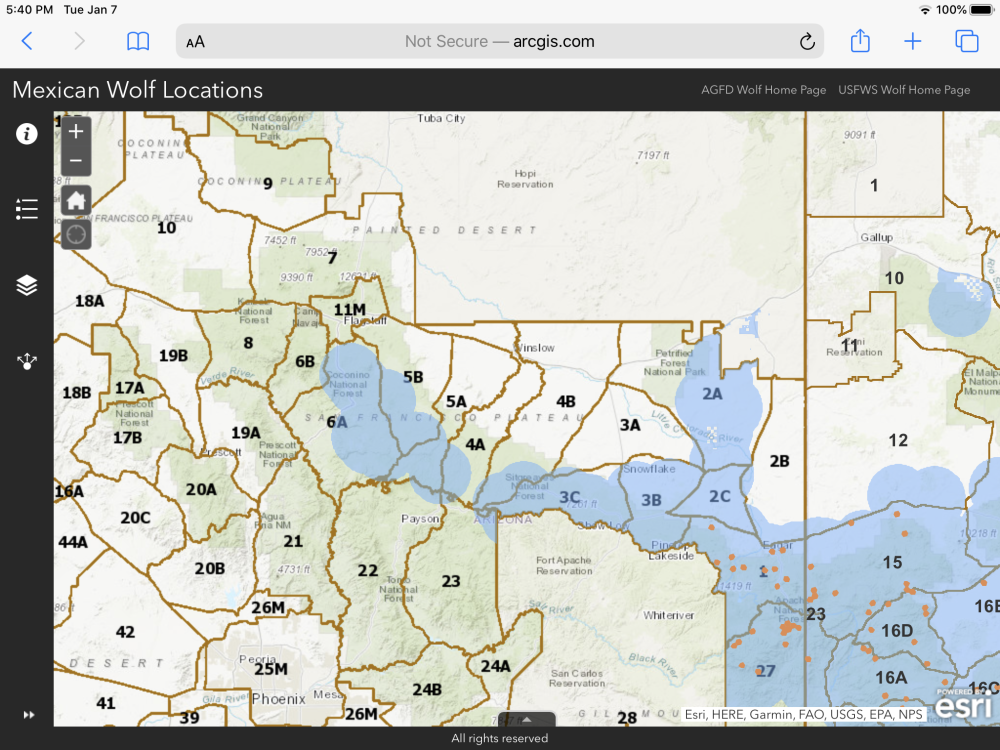Reload the arcgis.com page
Image resolution: width=1000 pixels, height=750 pixels.
[806, 41]
